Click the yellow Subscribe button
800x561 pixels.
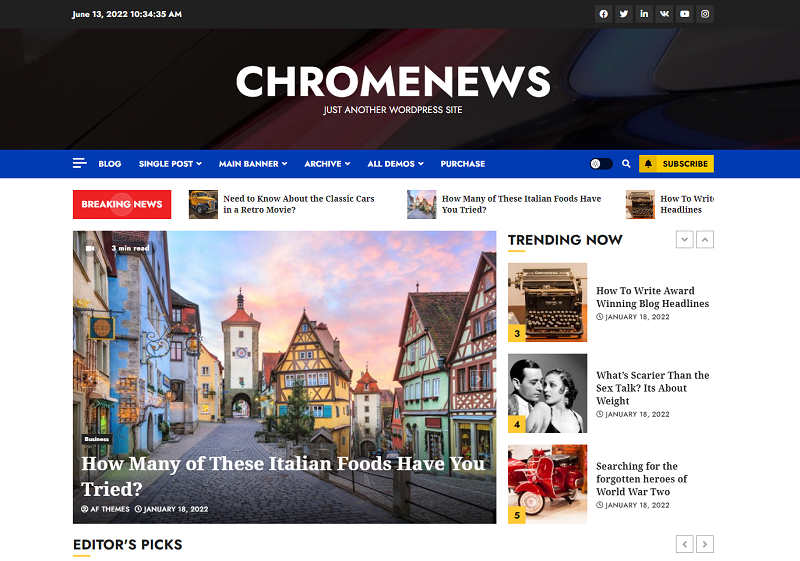tap(676, 164)
